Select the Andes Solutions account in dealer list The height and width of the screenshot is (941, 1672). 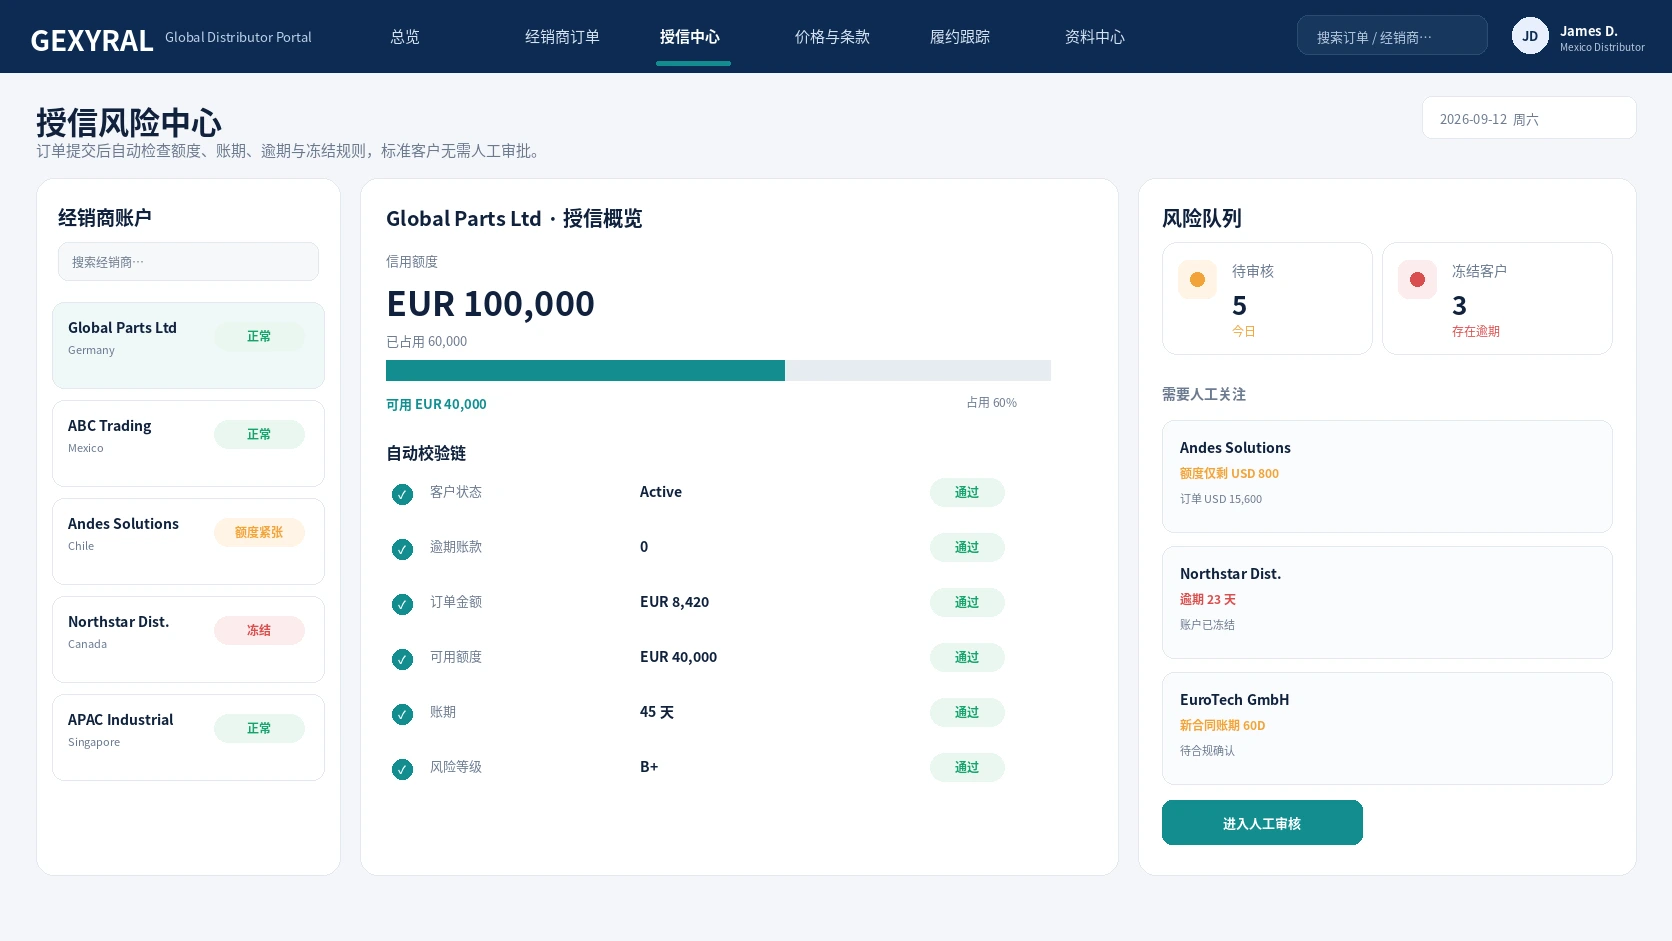click(x=188, y=541)
